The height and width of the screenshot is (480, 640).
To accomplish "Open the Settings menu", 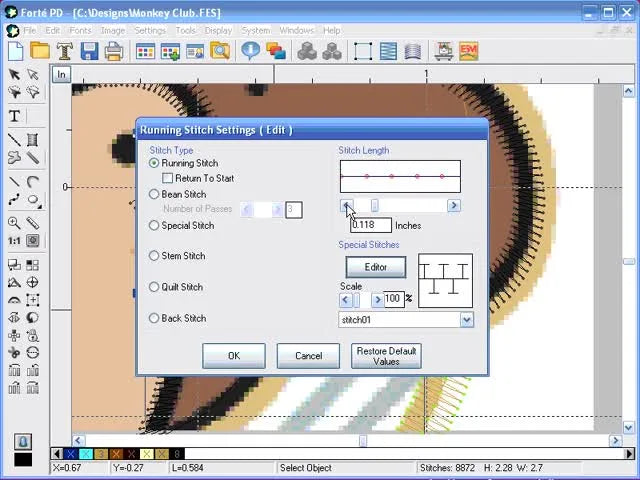I will 149,30.
